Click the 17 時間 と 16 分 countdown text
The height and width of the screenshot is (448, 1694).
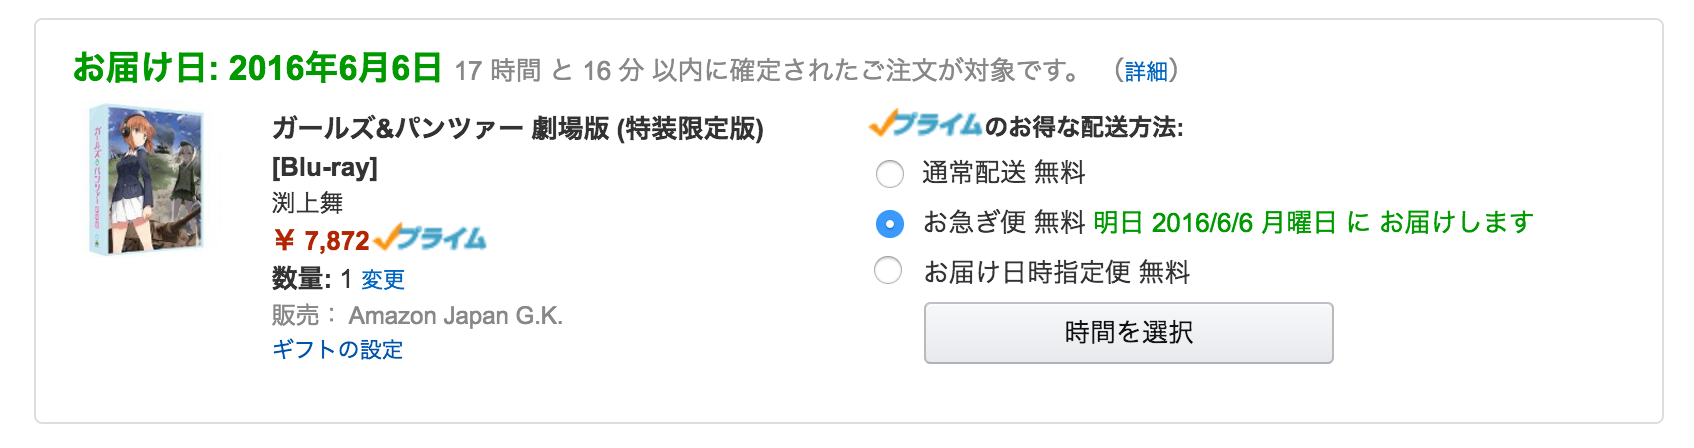(548, 71)
